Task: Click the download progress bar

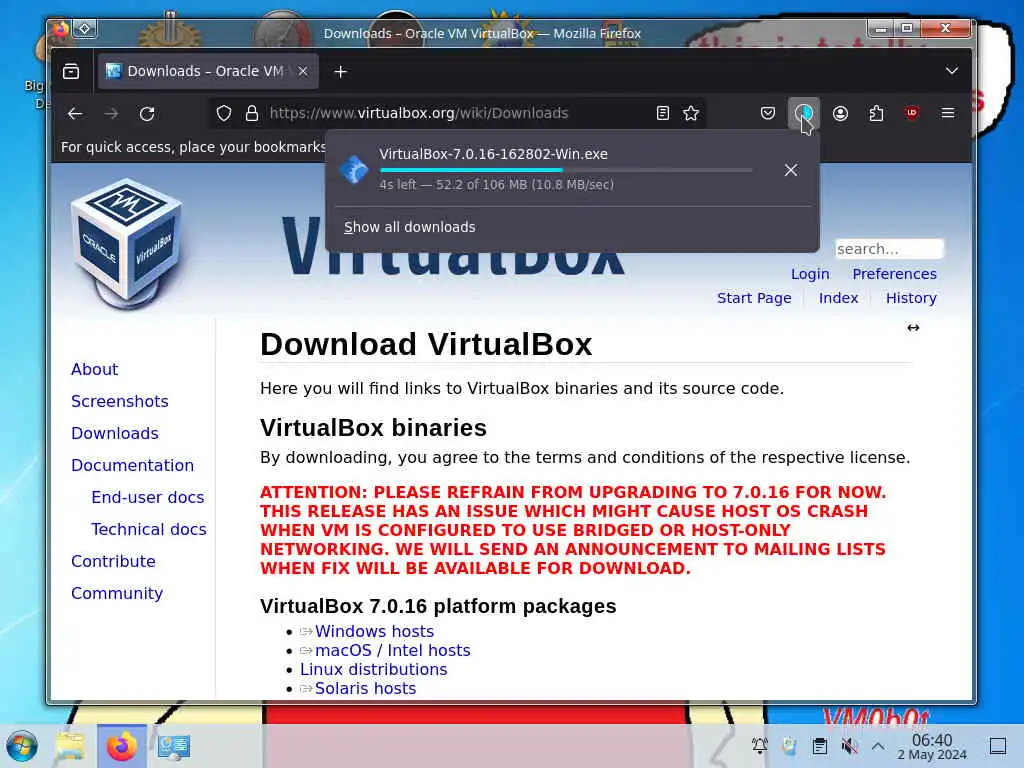Action: tap(566, 170)
